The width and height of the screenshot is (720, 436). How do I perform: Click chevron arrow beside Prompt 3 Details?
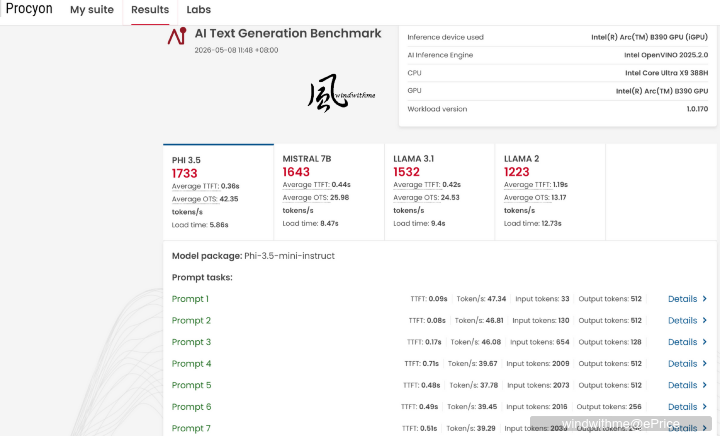click(705, 342)
